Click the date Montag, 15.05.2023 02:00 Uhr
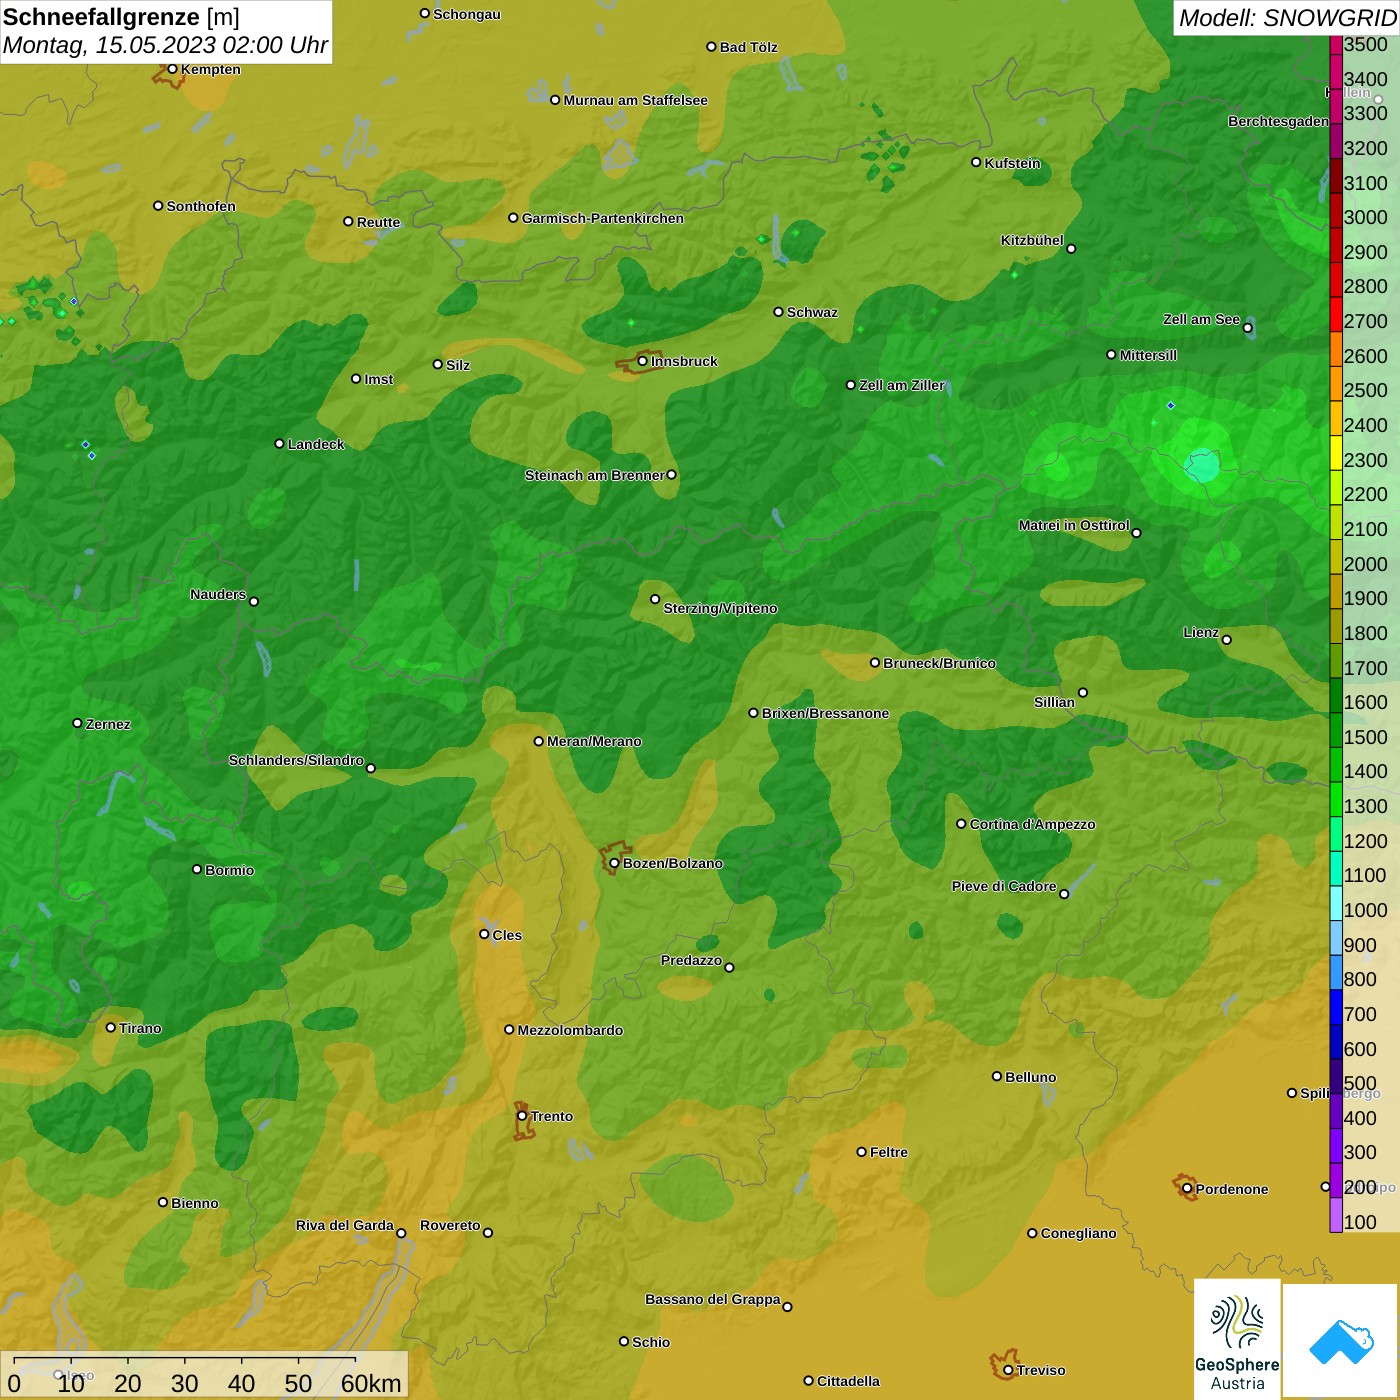Screen dimensions: 1400x1400 (x=165, y=45)
